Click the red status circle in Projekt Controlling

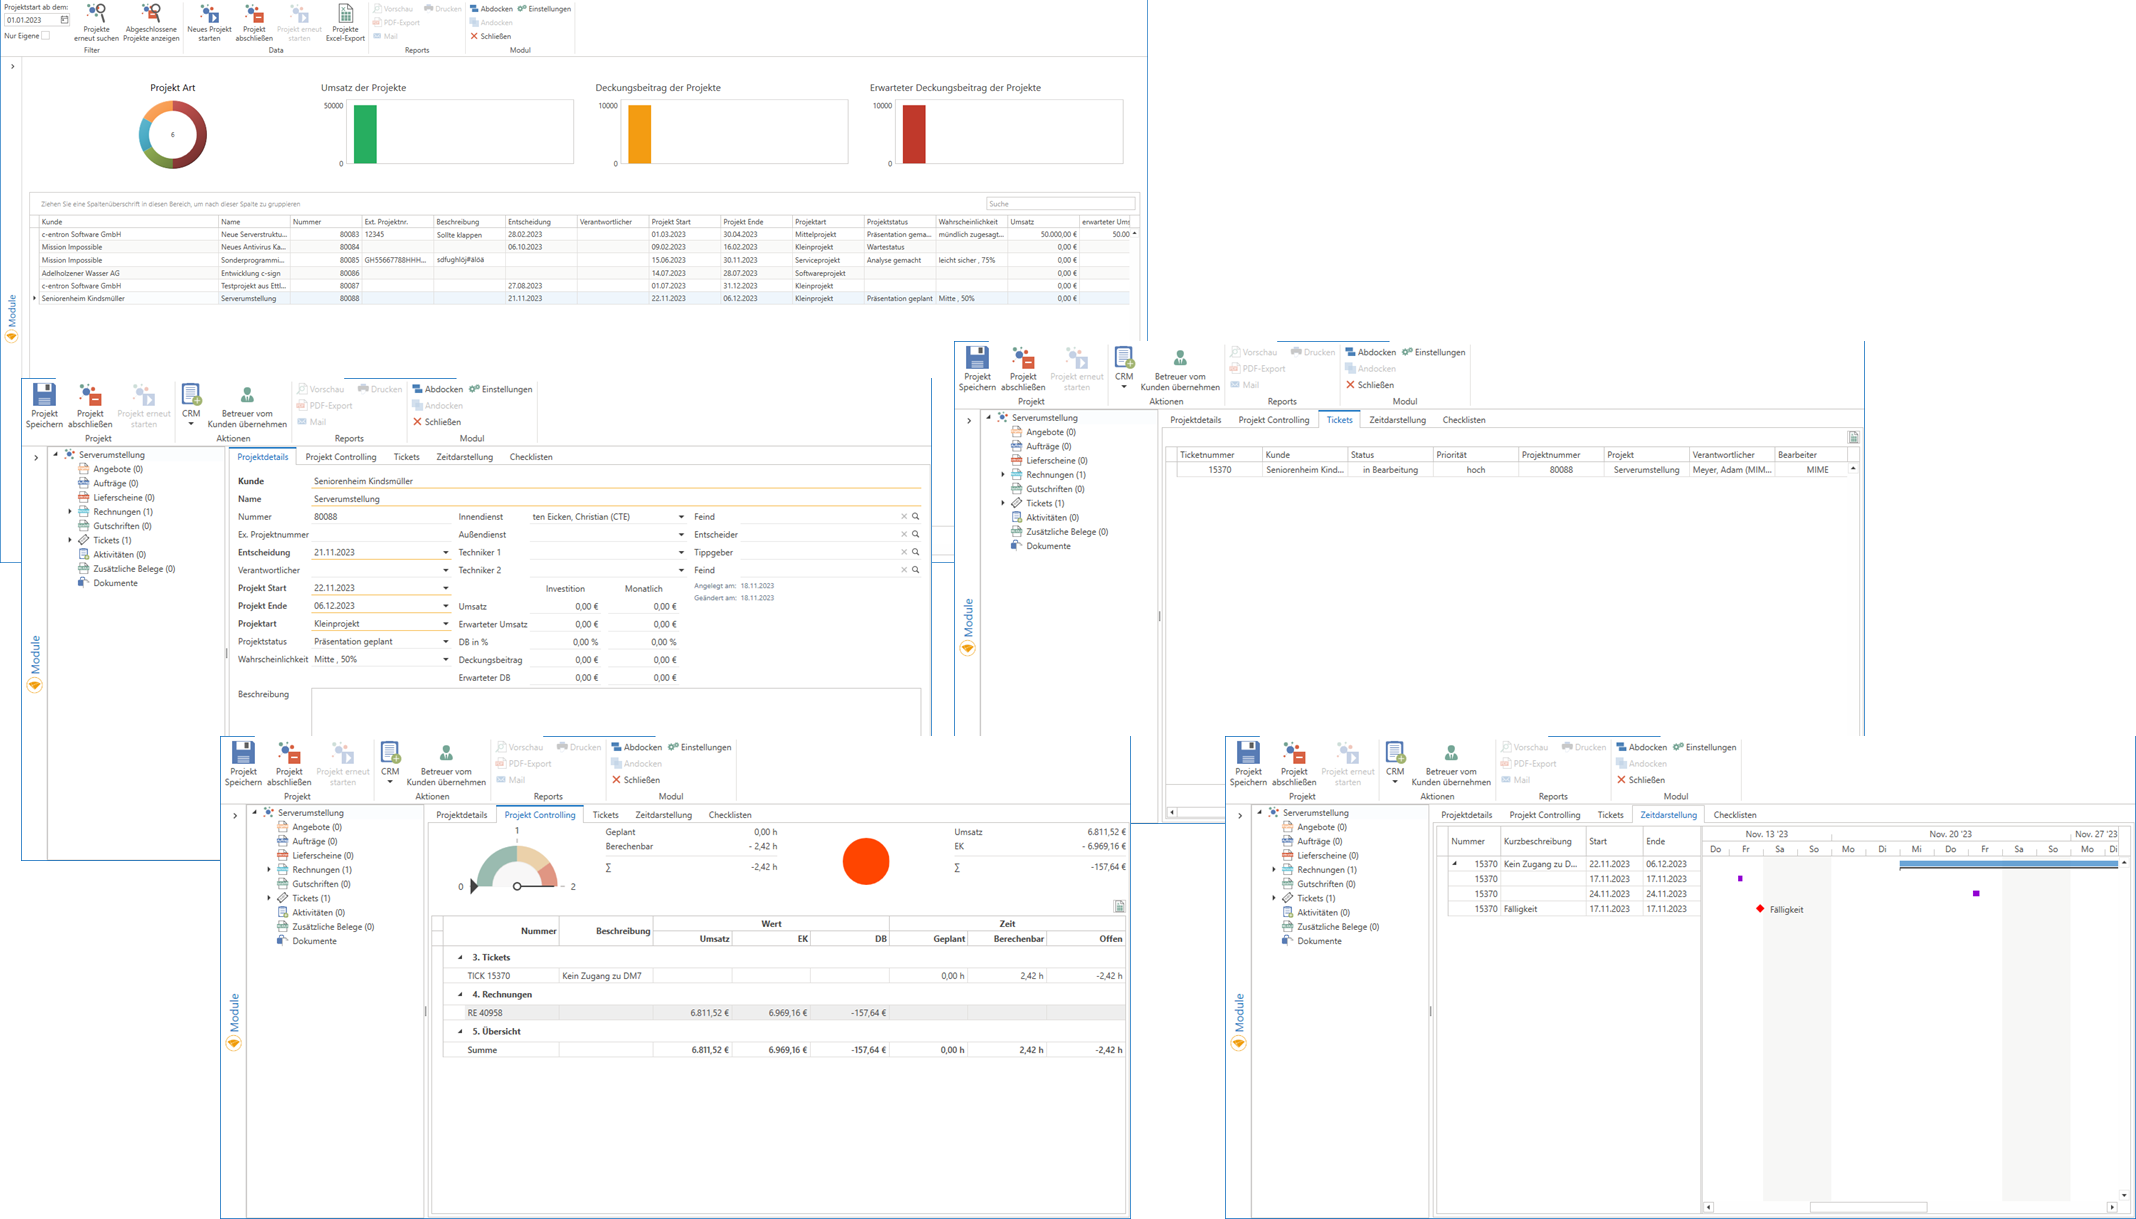pos(865,862)
